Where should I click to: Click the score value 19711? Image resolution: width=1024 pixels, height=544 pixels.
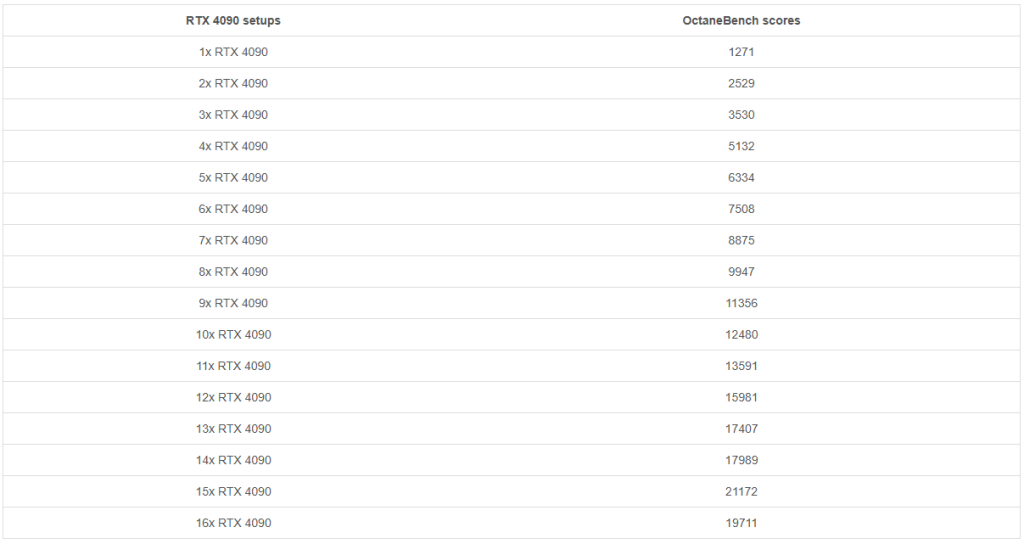point(741,523)
